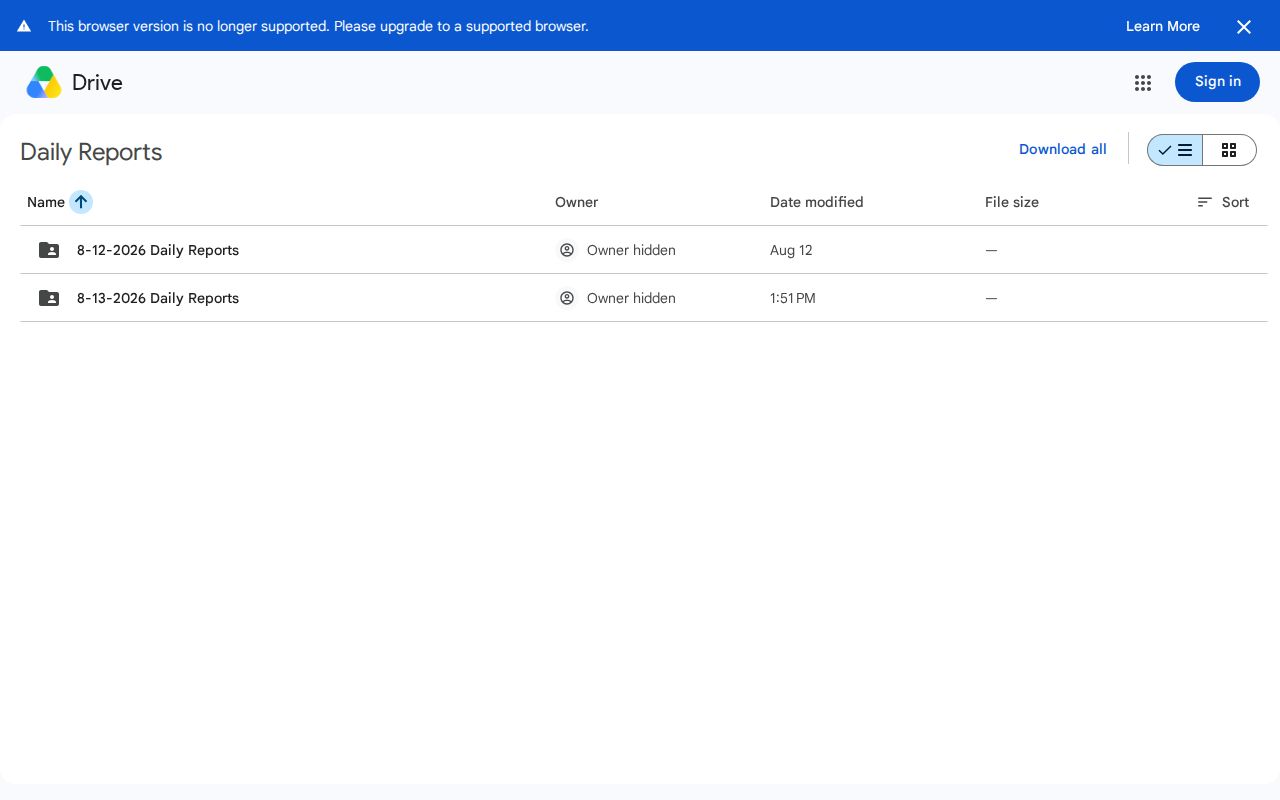Open the Sort options menu

tap(1223, 202)
